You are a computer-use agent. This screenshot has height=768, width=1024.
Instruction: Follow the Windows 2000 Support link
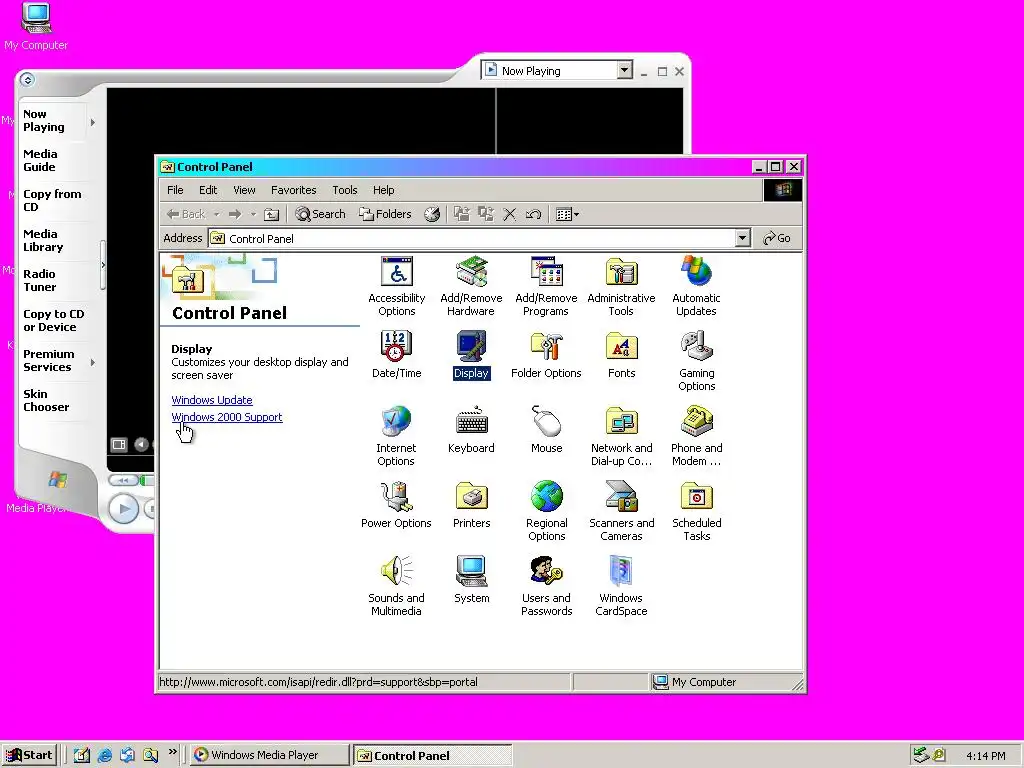(x=227, y=417)
